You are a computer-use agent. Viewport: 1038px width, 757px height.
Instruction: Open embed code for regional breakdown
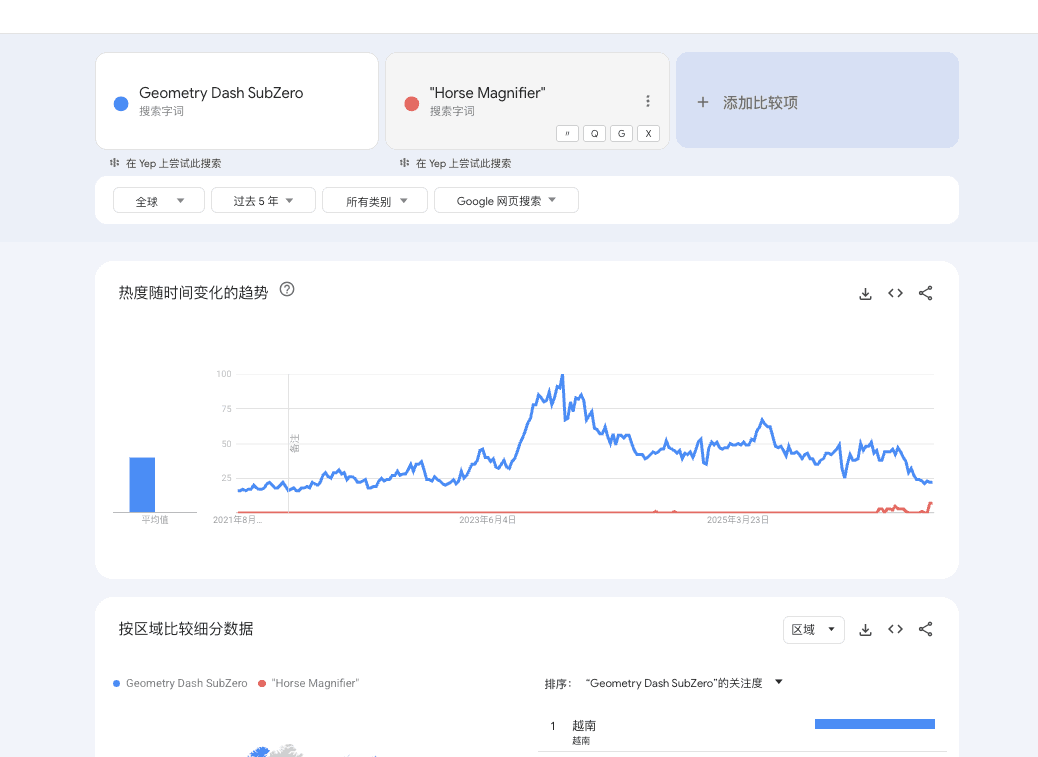coord(895,629)
